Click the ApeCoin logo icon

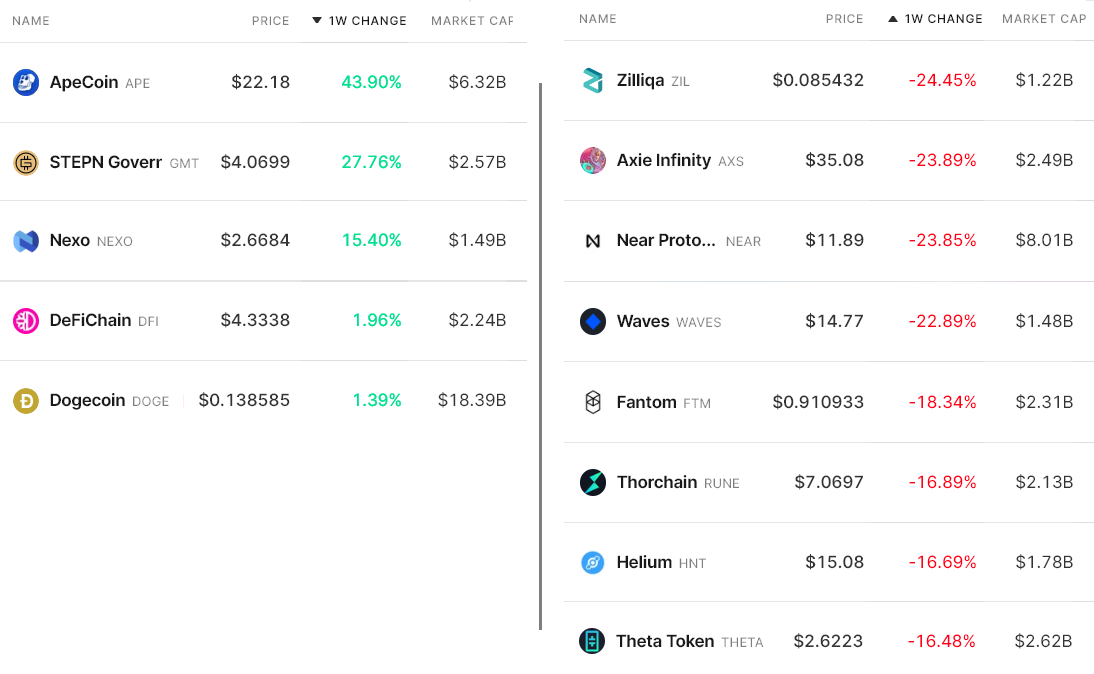pyautogui.click(x=26, y=82)
